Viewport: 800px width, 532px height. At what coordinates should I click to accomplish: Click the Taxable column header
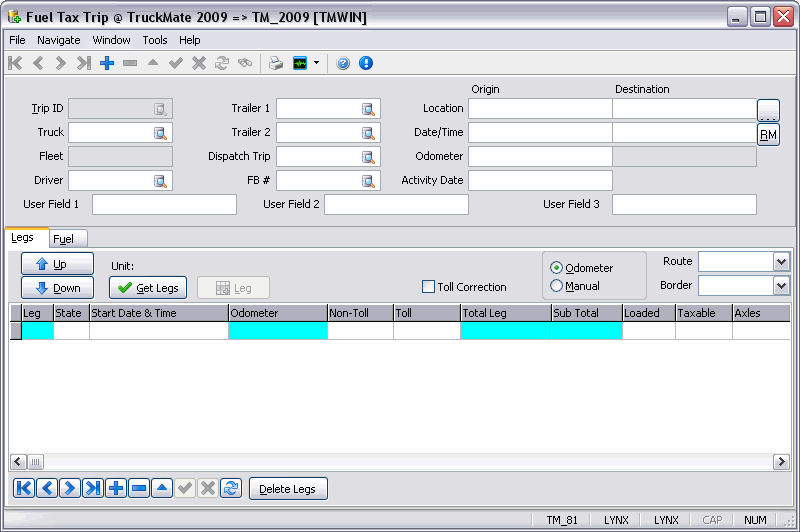704,313
